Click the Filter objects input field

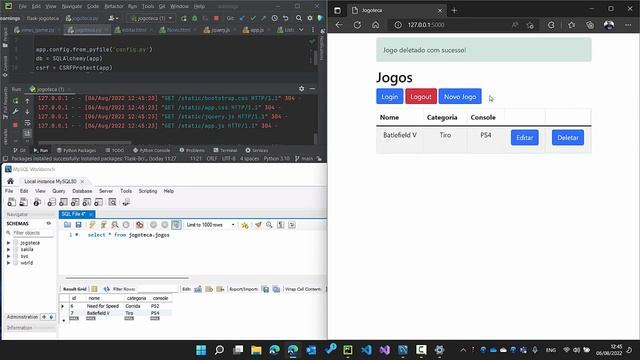coord(33,233)
